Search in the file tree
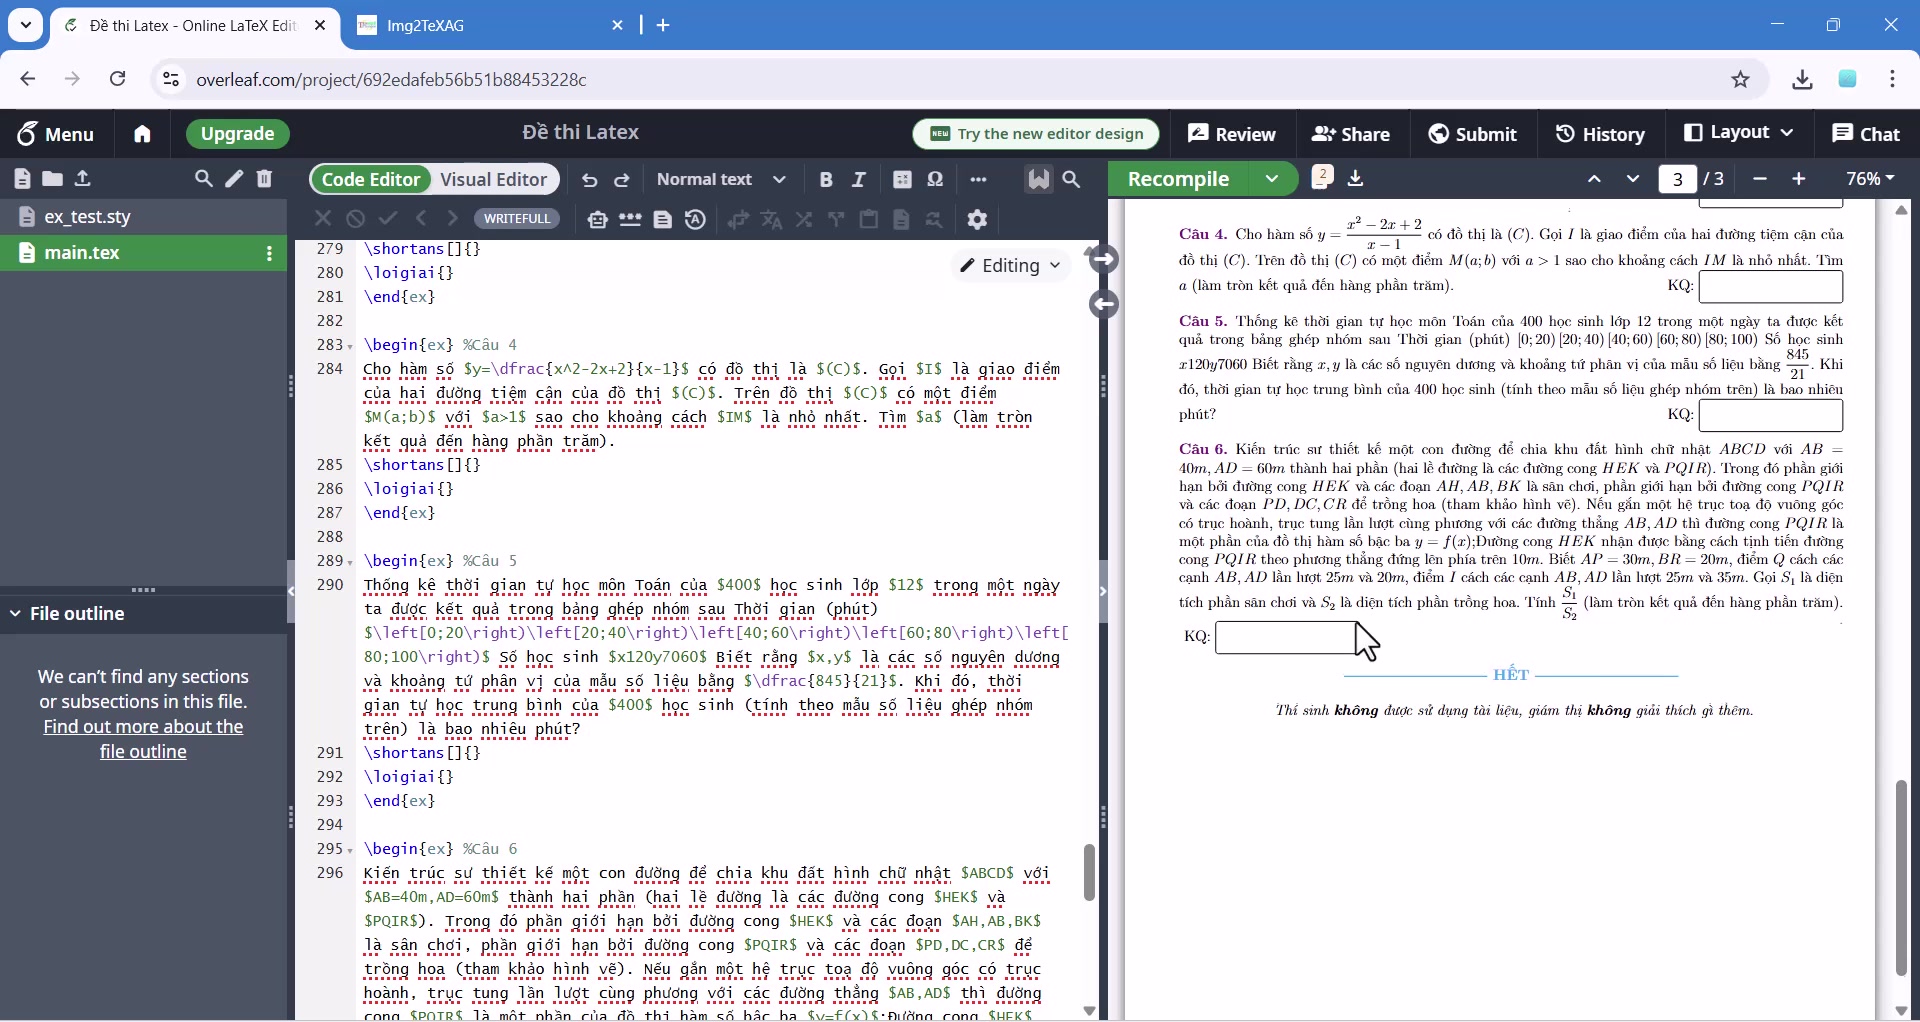1920x1022 pixels. [x=203, y=179]
